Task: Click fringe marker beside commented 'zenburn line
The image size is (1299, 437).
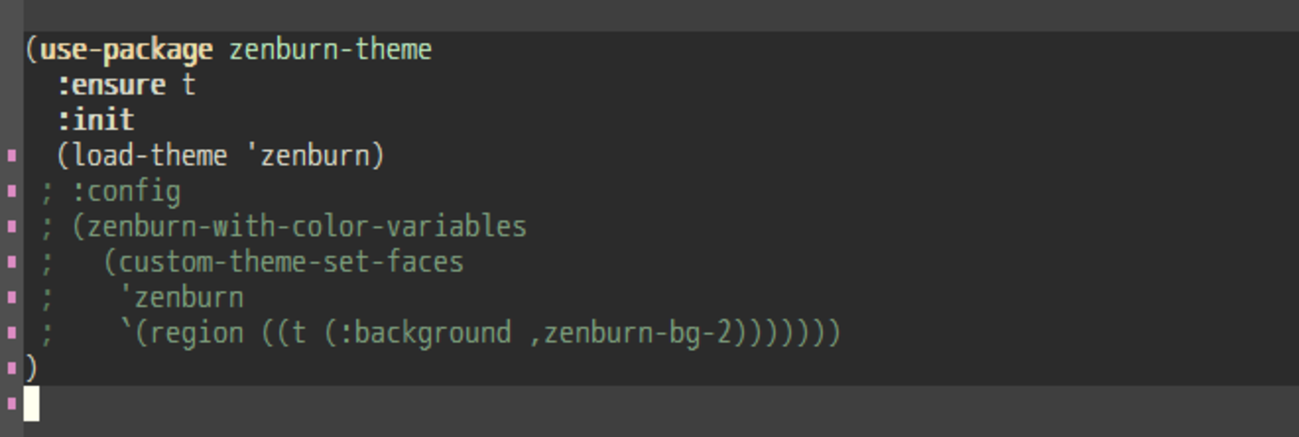Action: (x=12, y=297)
